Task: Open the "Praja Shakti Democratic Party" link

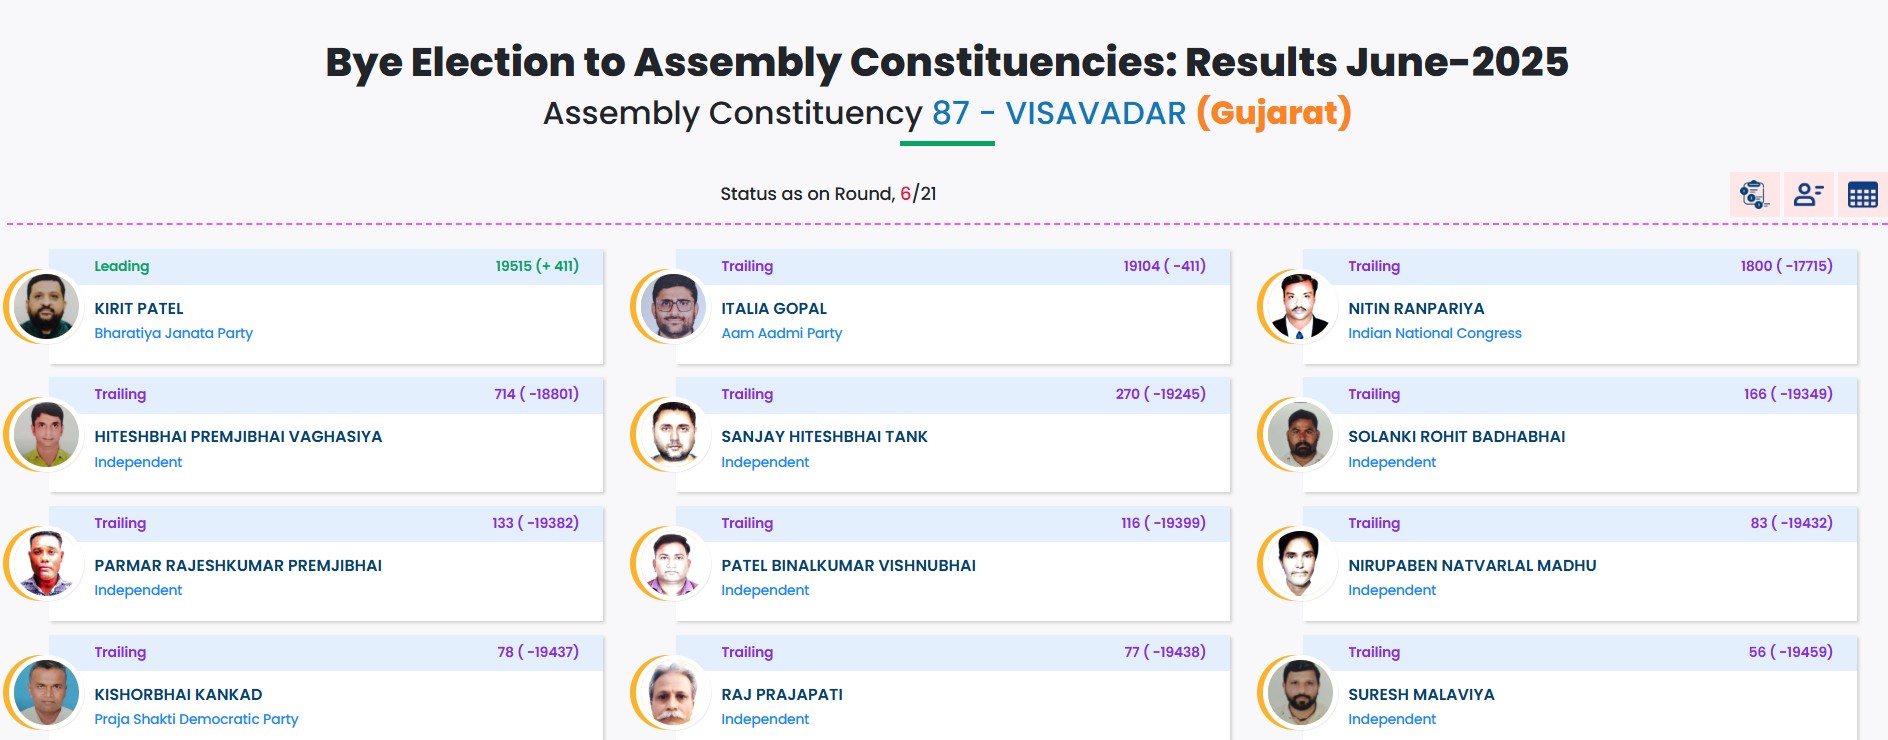Action: [196, 719]
